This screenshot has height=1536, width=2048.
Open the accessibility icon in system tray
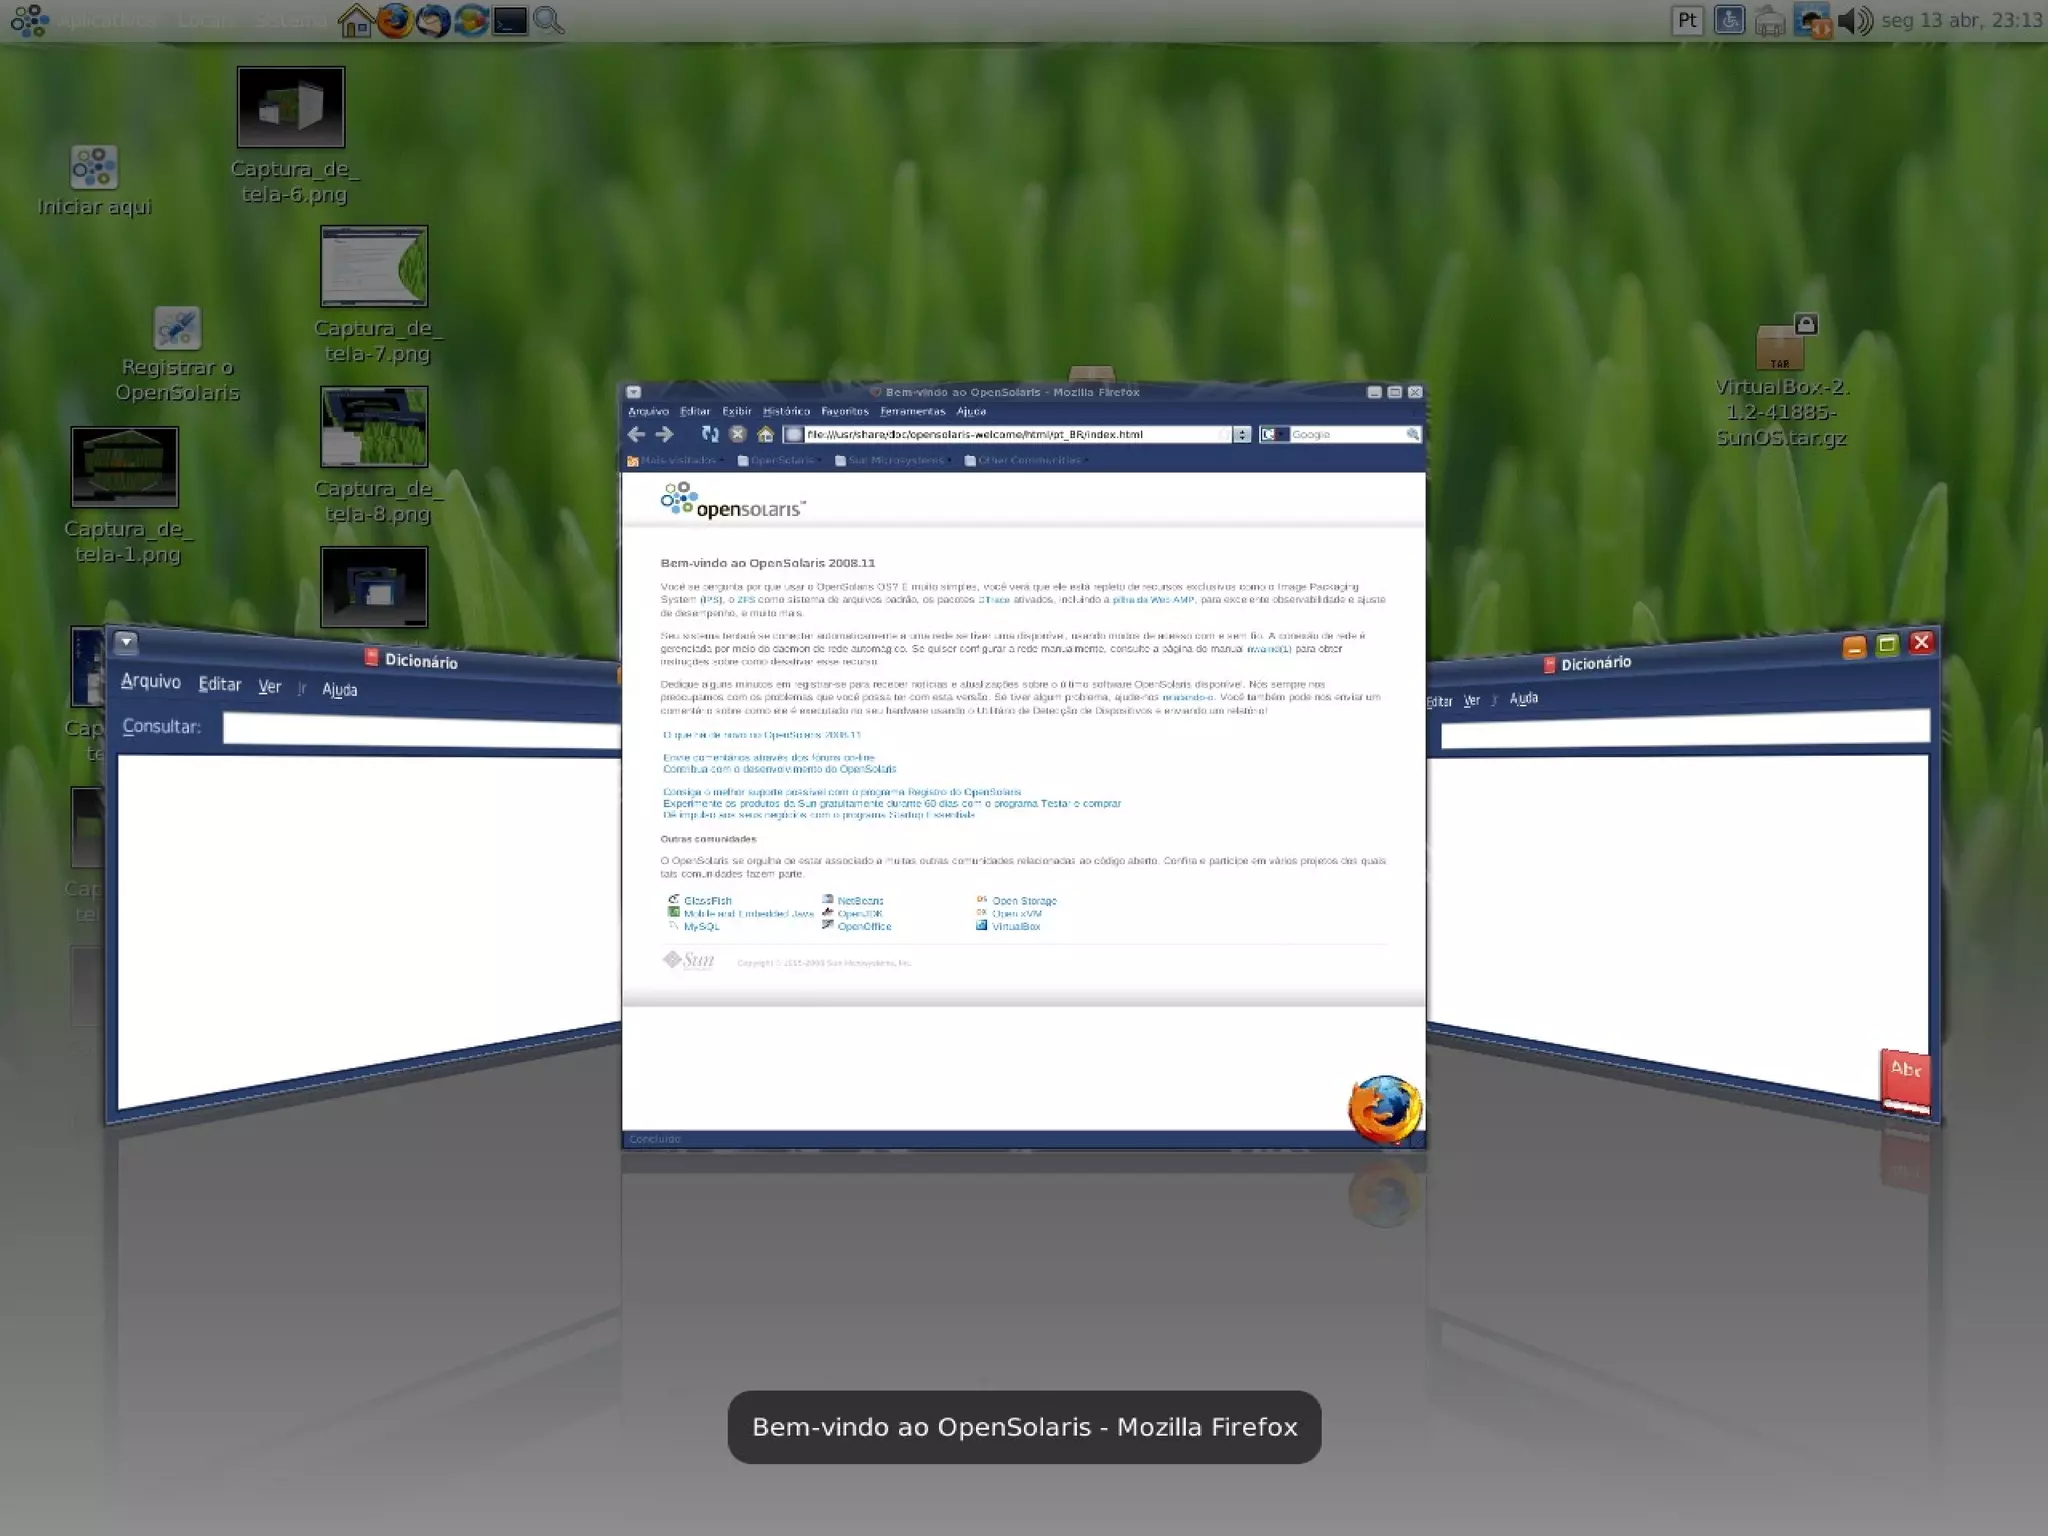pyautogui.click(x=1729, y=20)
